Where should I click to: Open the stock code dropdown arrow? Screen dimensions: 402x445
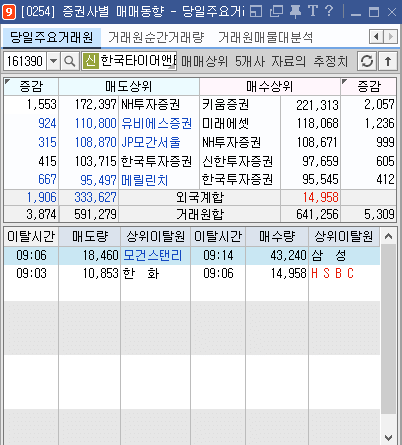pos(53,61)
